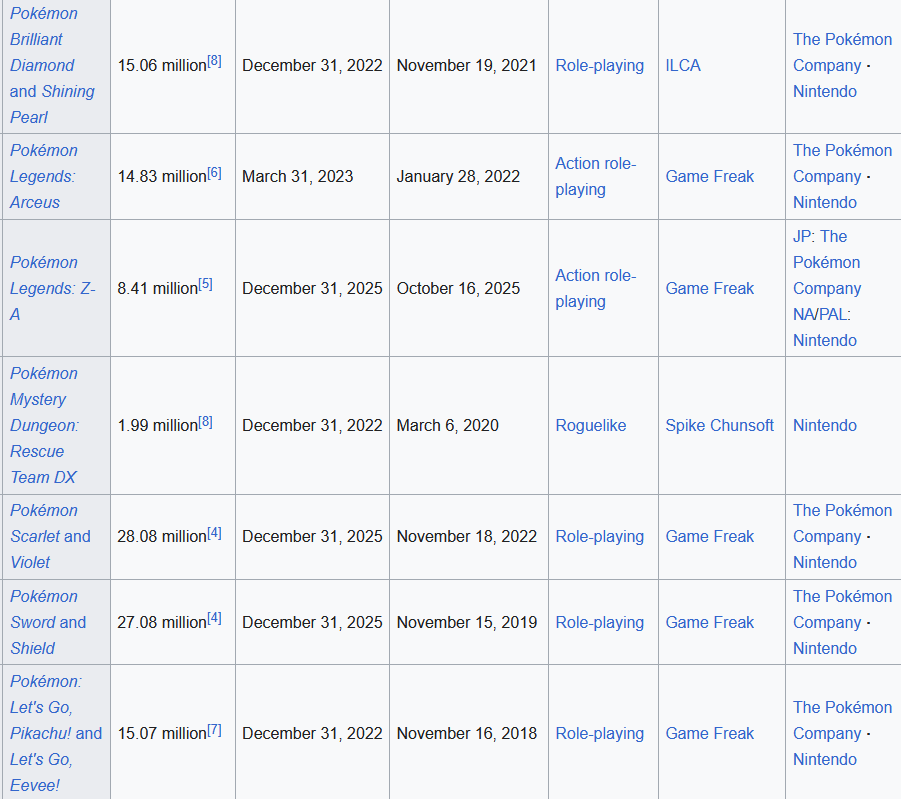This screenshot has width=901, height=799.
Task: Select release date March 6, 2020
Action: (448, 425)
